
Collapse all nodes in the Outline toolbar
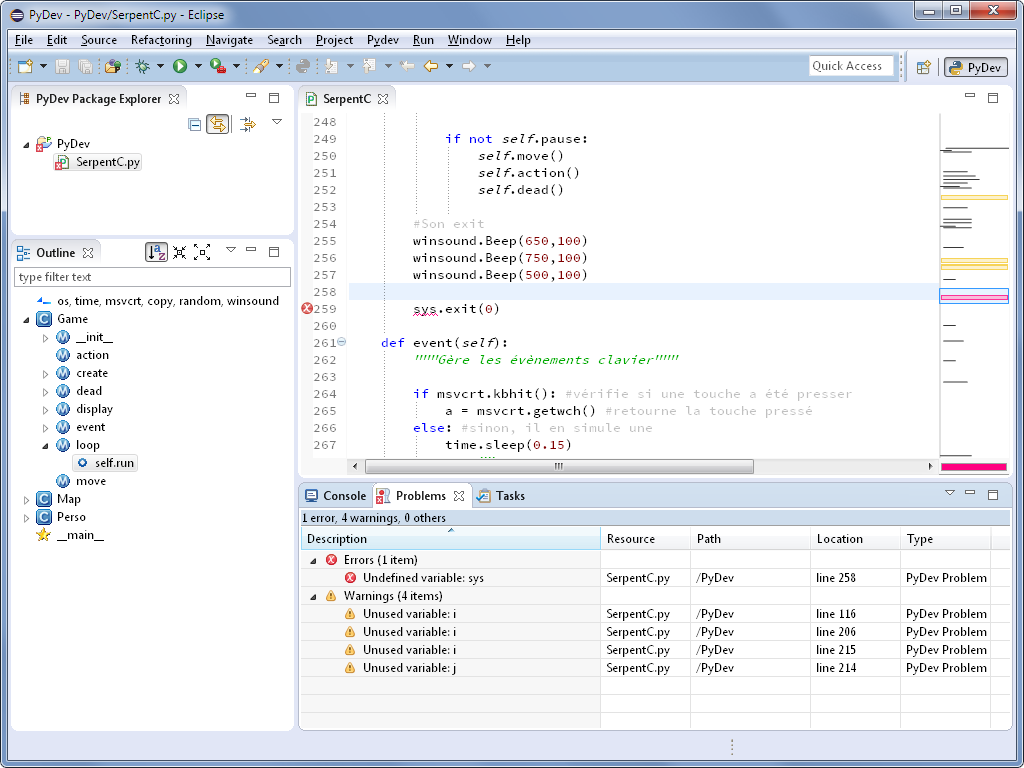coord(180,253)
